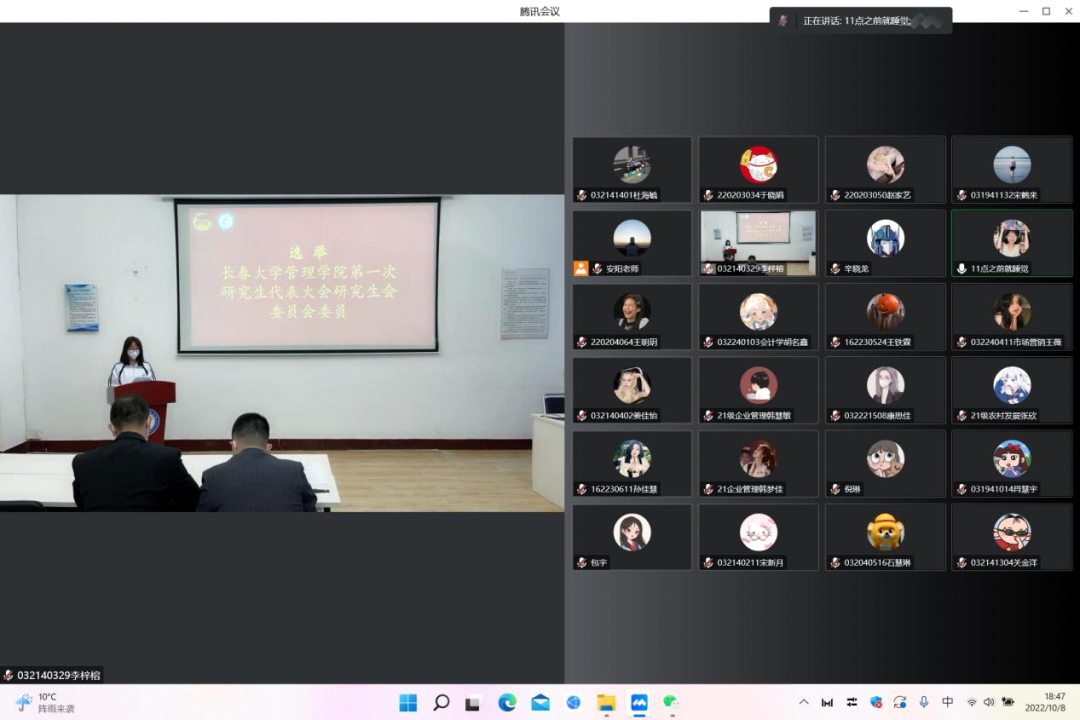Launch Microsoft Edge from the taskbar
Screen dimensions: 1080x720
[x=508, y=702]
